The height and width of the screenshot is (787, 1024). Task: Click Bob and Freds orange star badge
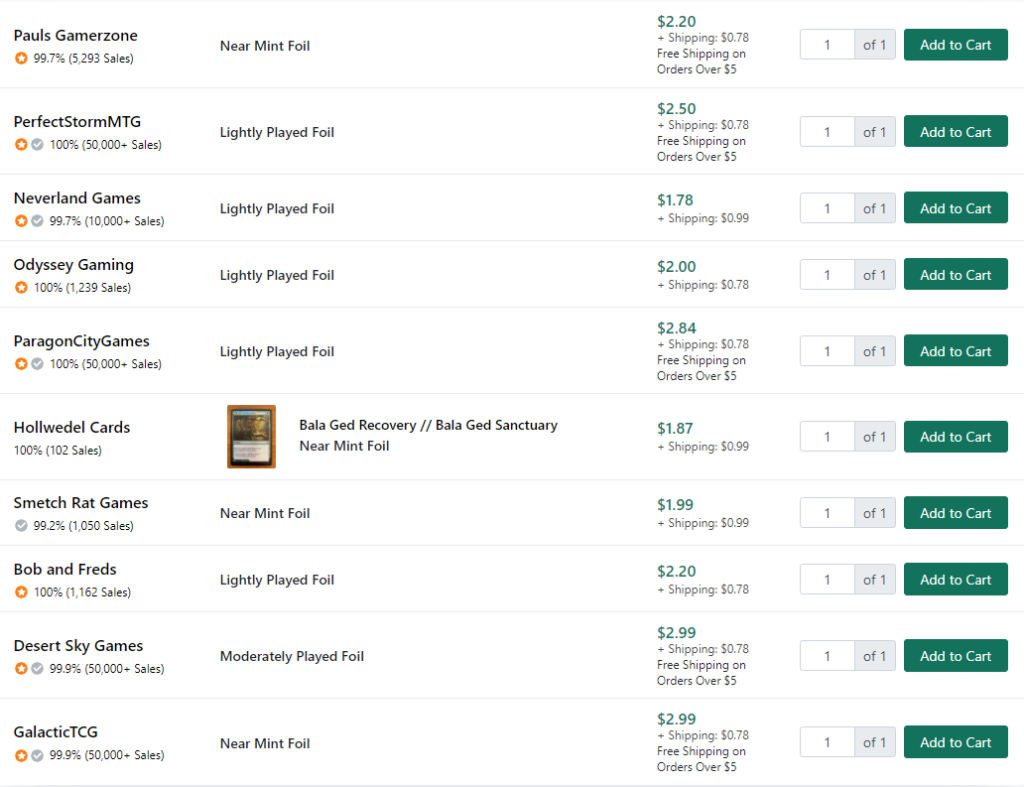tap(22, 592)
